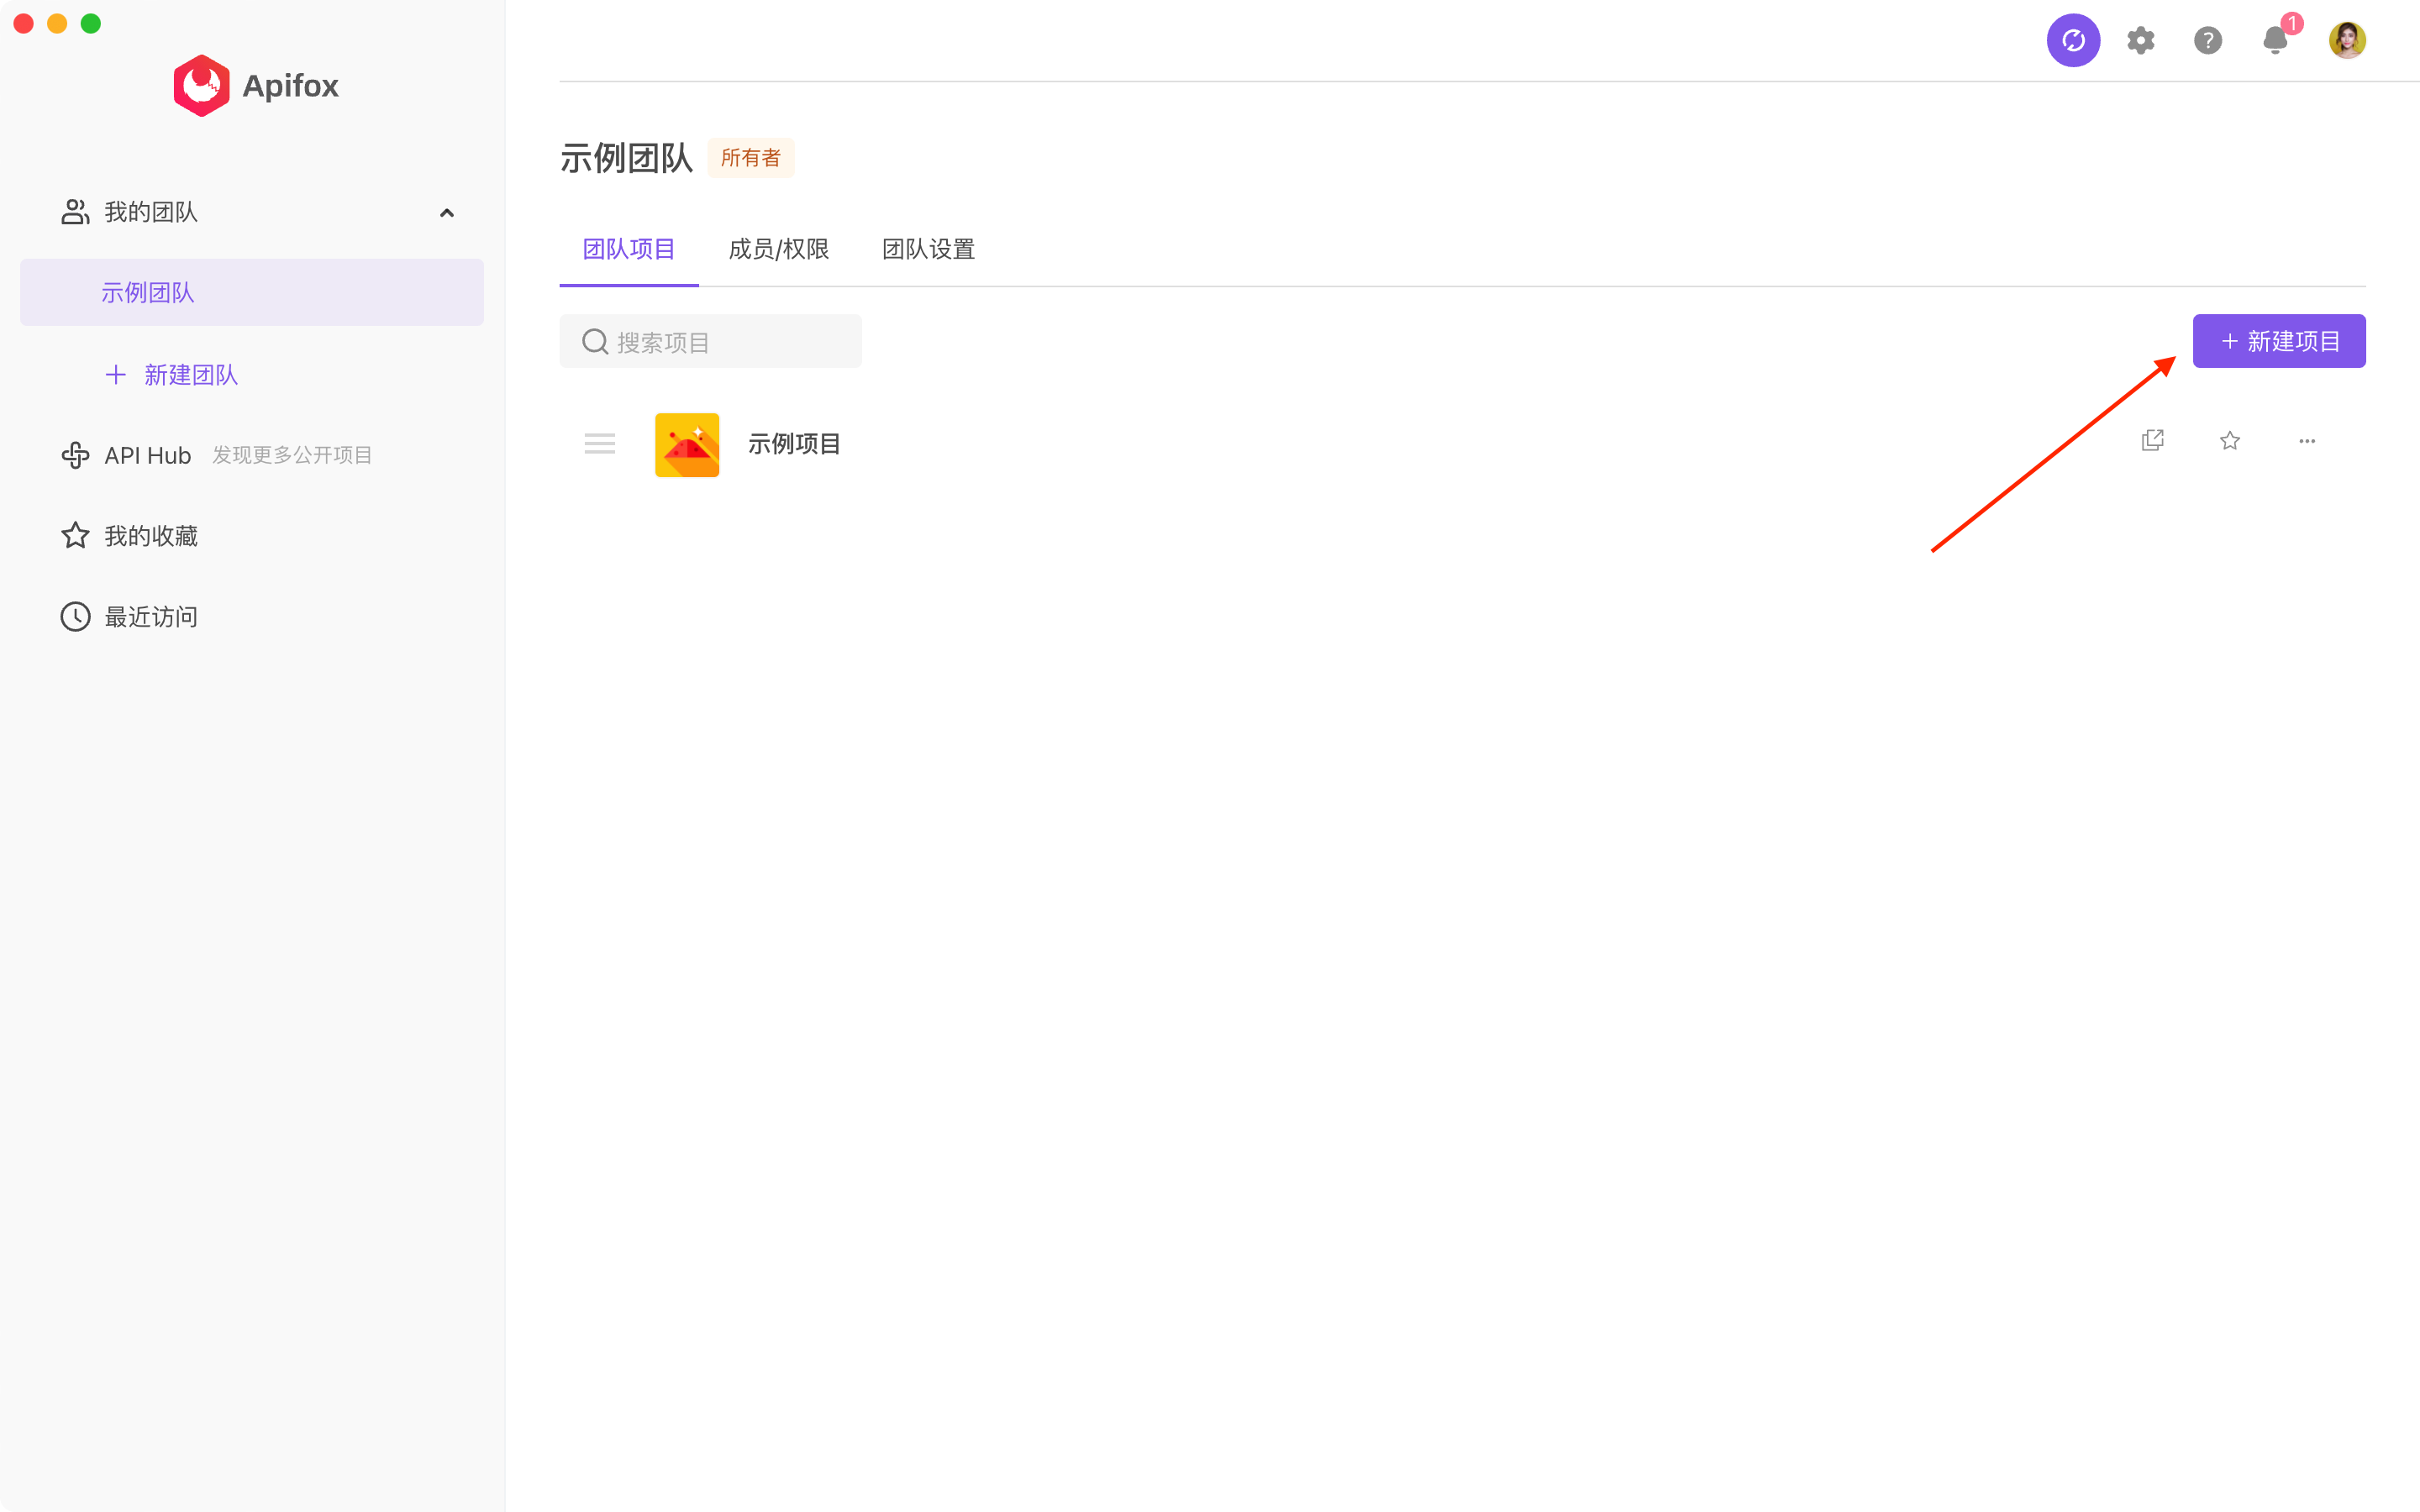The image size is (2420, 1512).
Task: Click the purple sync refresh icon
Action: 2073,41
